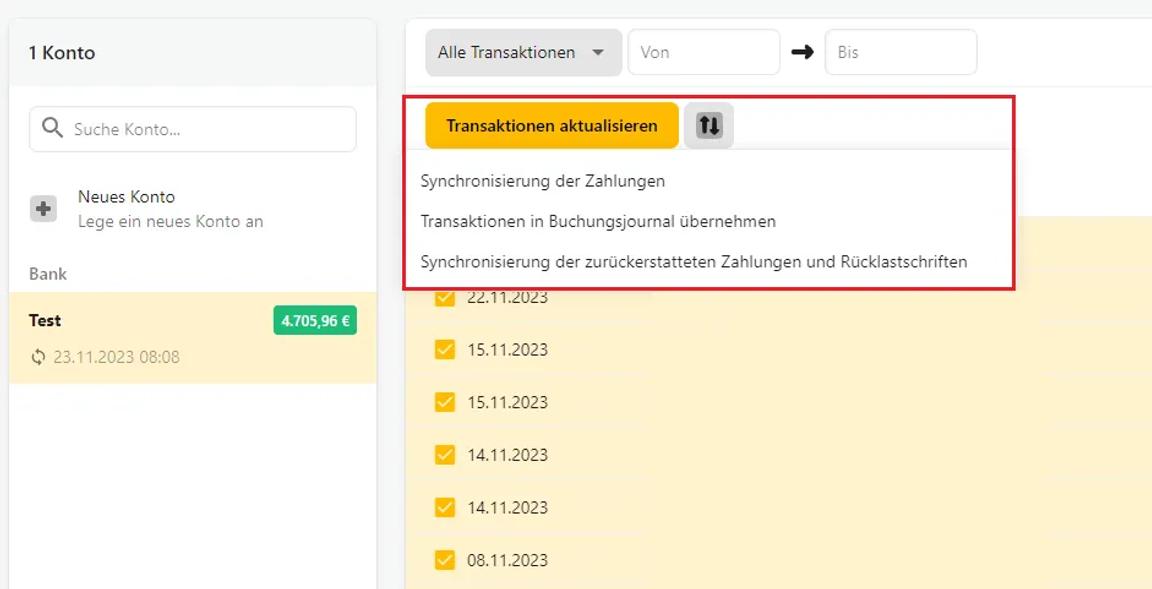Click the 4.705,96 € balance badge

pos(315,320)
